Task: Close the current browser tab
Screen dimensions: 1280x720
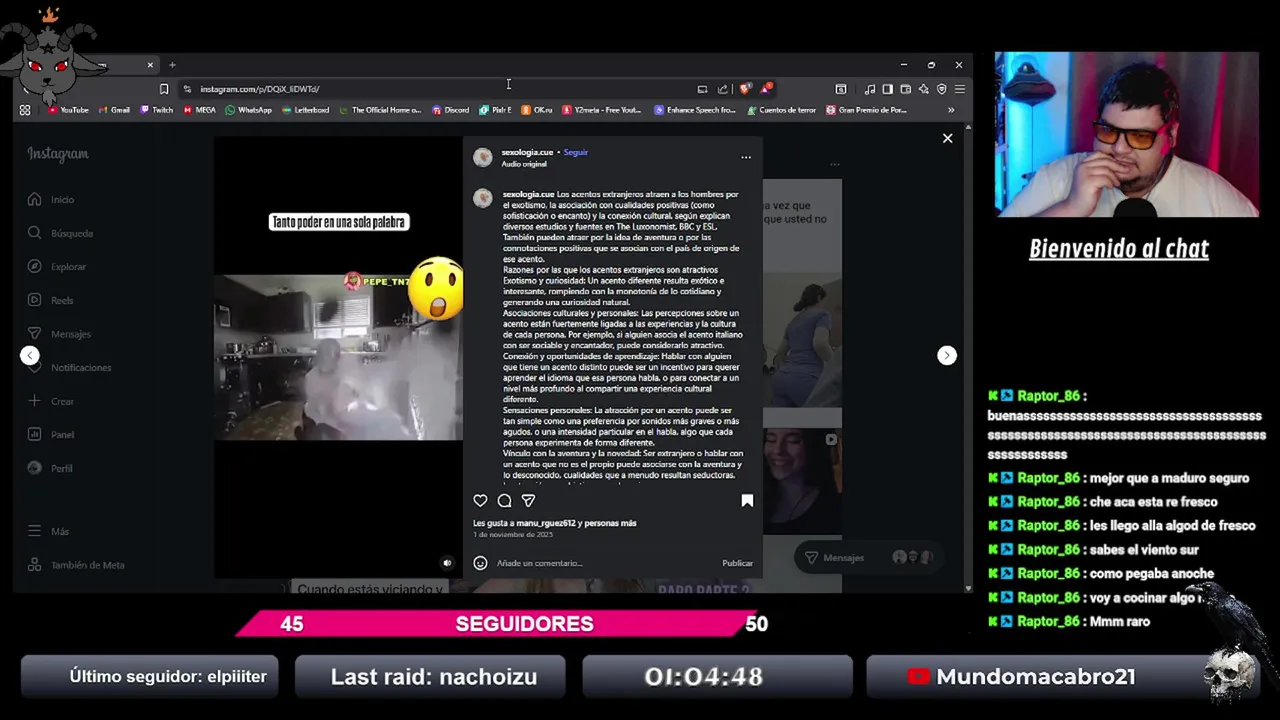Action: (150, 65)
